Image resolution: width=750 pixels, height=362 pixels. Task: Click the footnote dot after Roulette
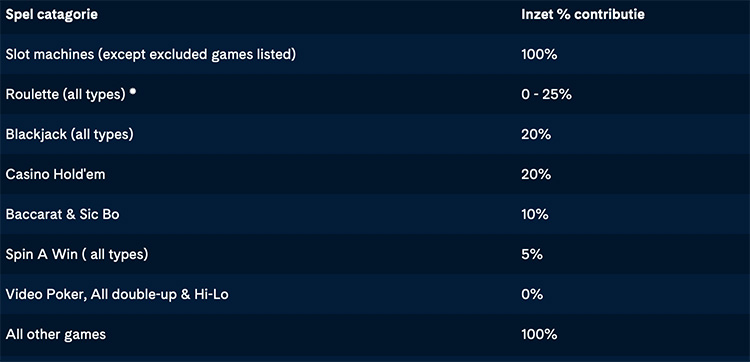132,90
